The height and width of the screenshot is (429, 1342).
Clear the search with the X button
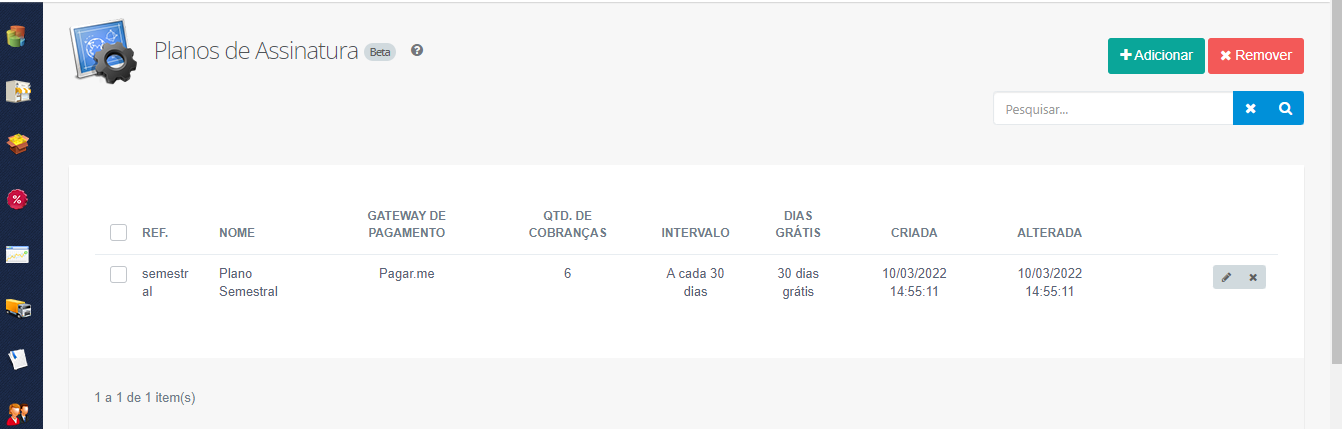click(1250, 108)
